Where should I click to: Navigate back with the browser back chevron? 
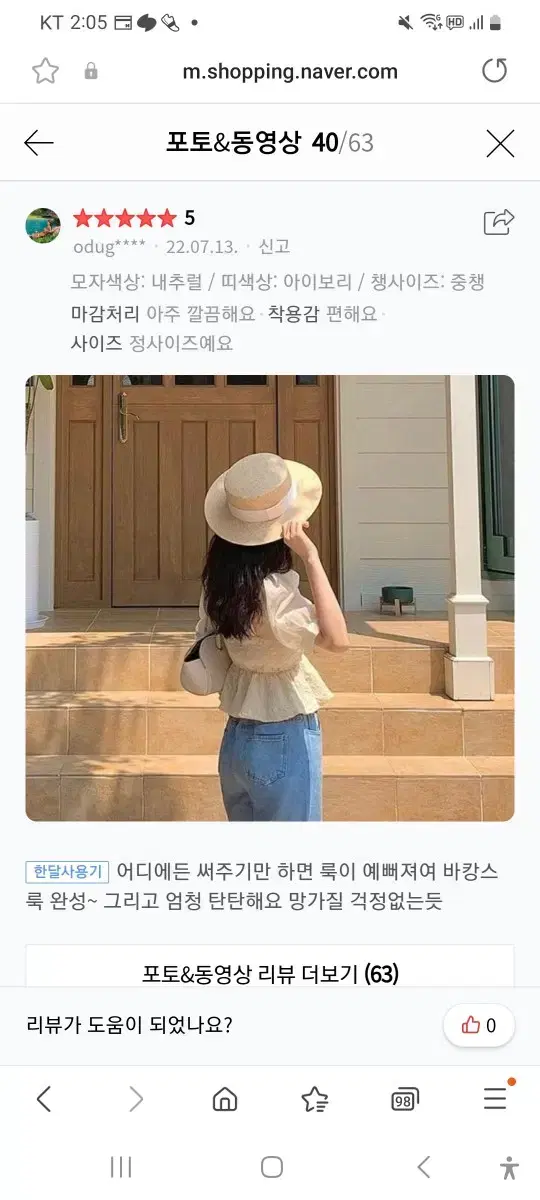tap(44, 1100)
